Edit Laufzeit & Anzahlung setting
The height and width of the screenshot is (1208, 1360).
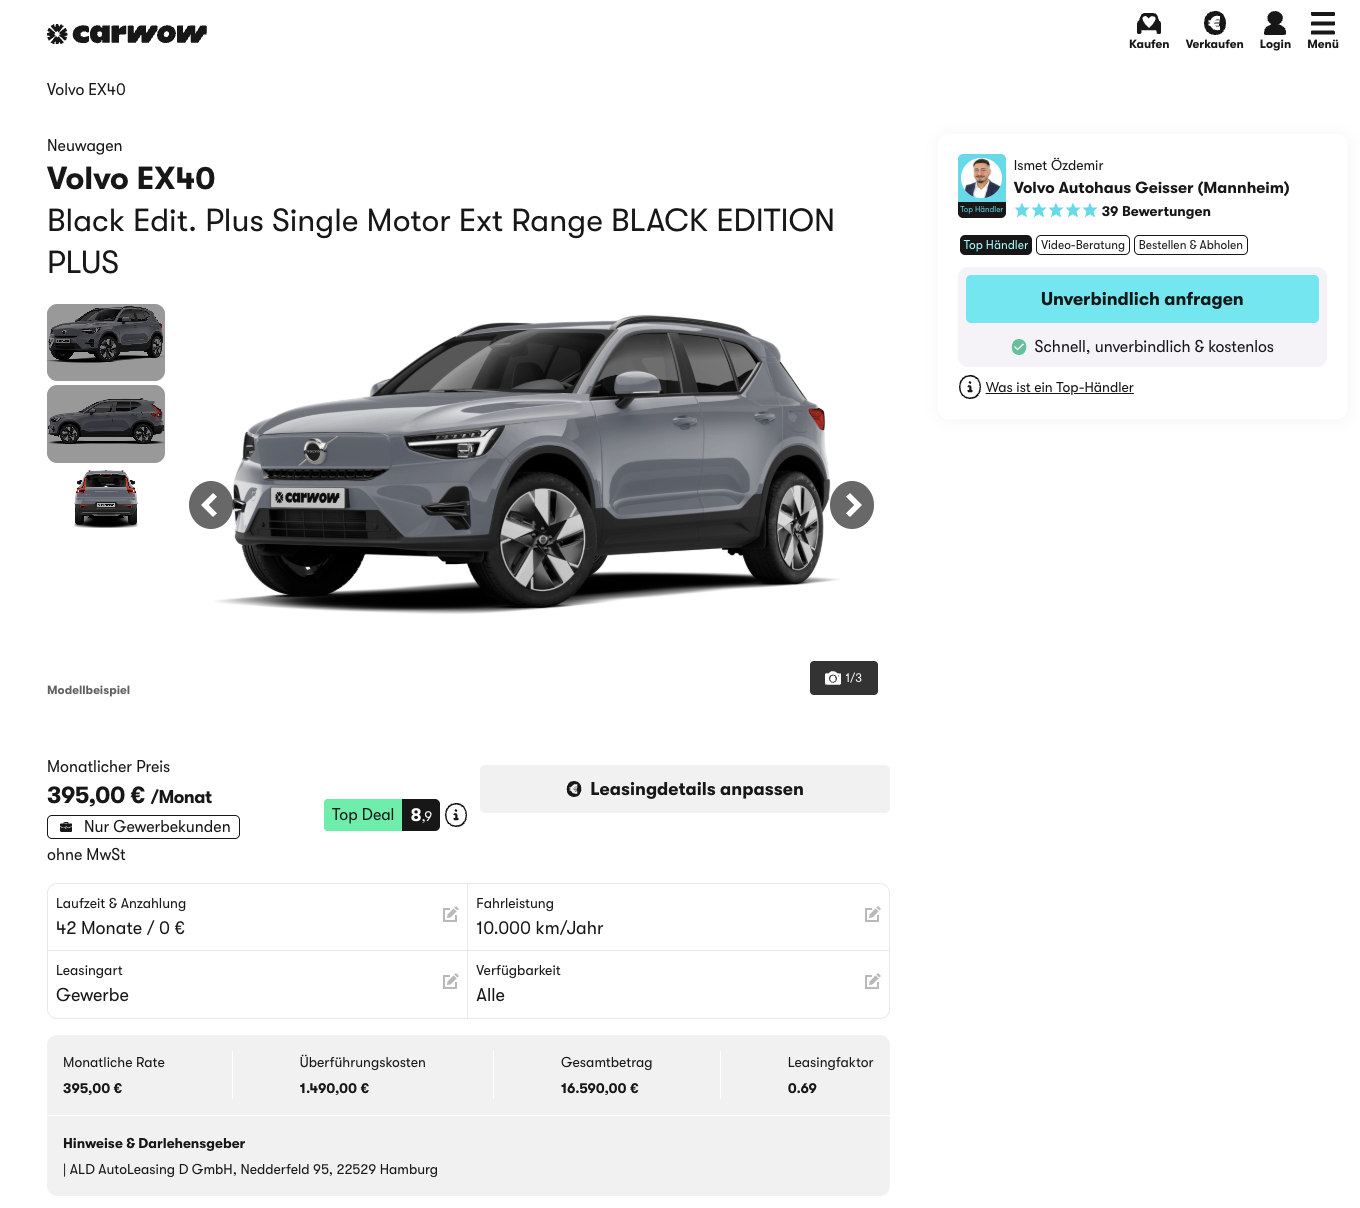[450, 915]
